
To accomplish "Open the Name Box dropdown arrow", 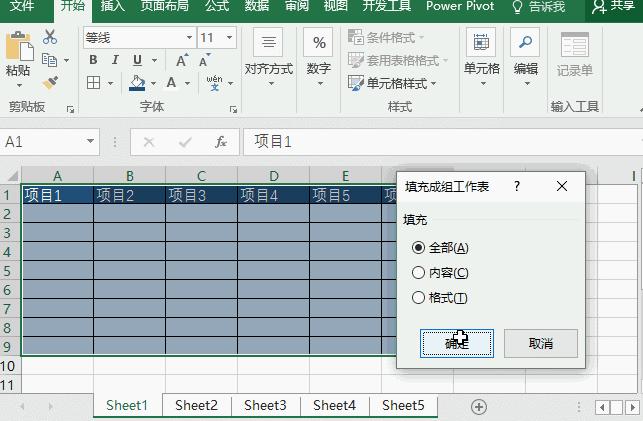I will 90,141.
